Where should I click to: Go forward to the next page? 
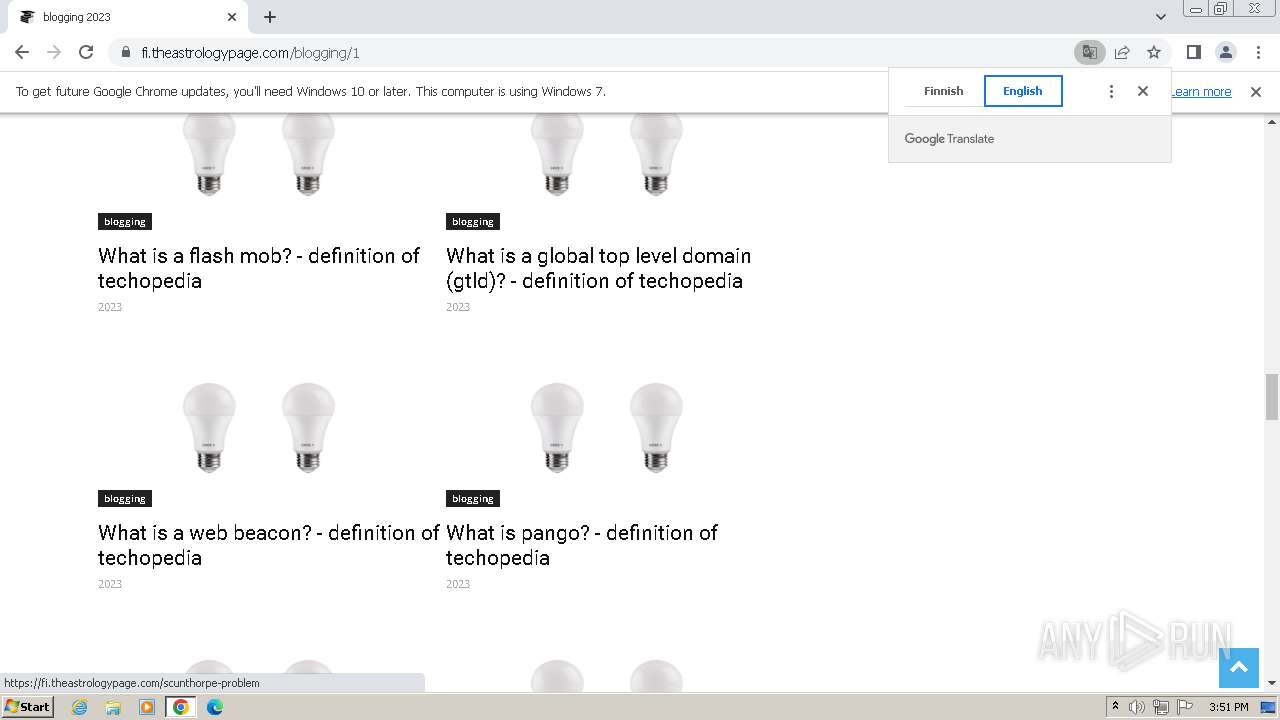click(54, 52)
